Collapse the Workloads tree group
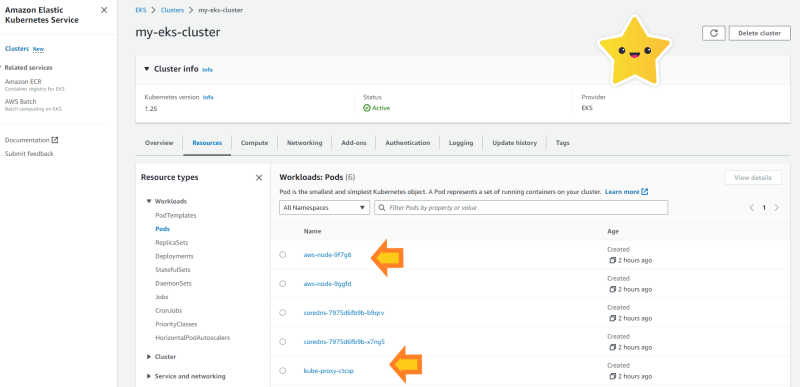Screen dimensions: 800x387 pos(149,201)
